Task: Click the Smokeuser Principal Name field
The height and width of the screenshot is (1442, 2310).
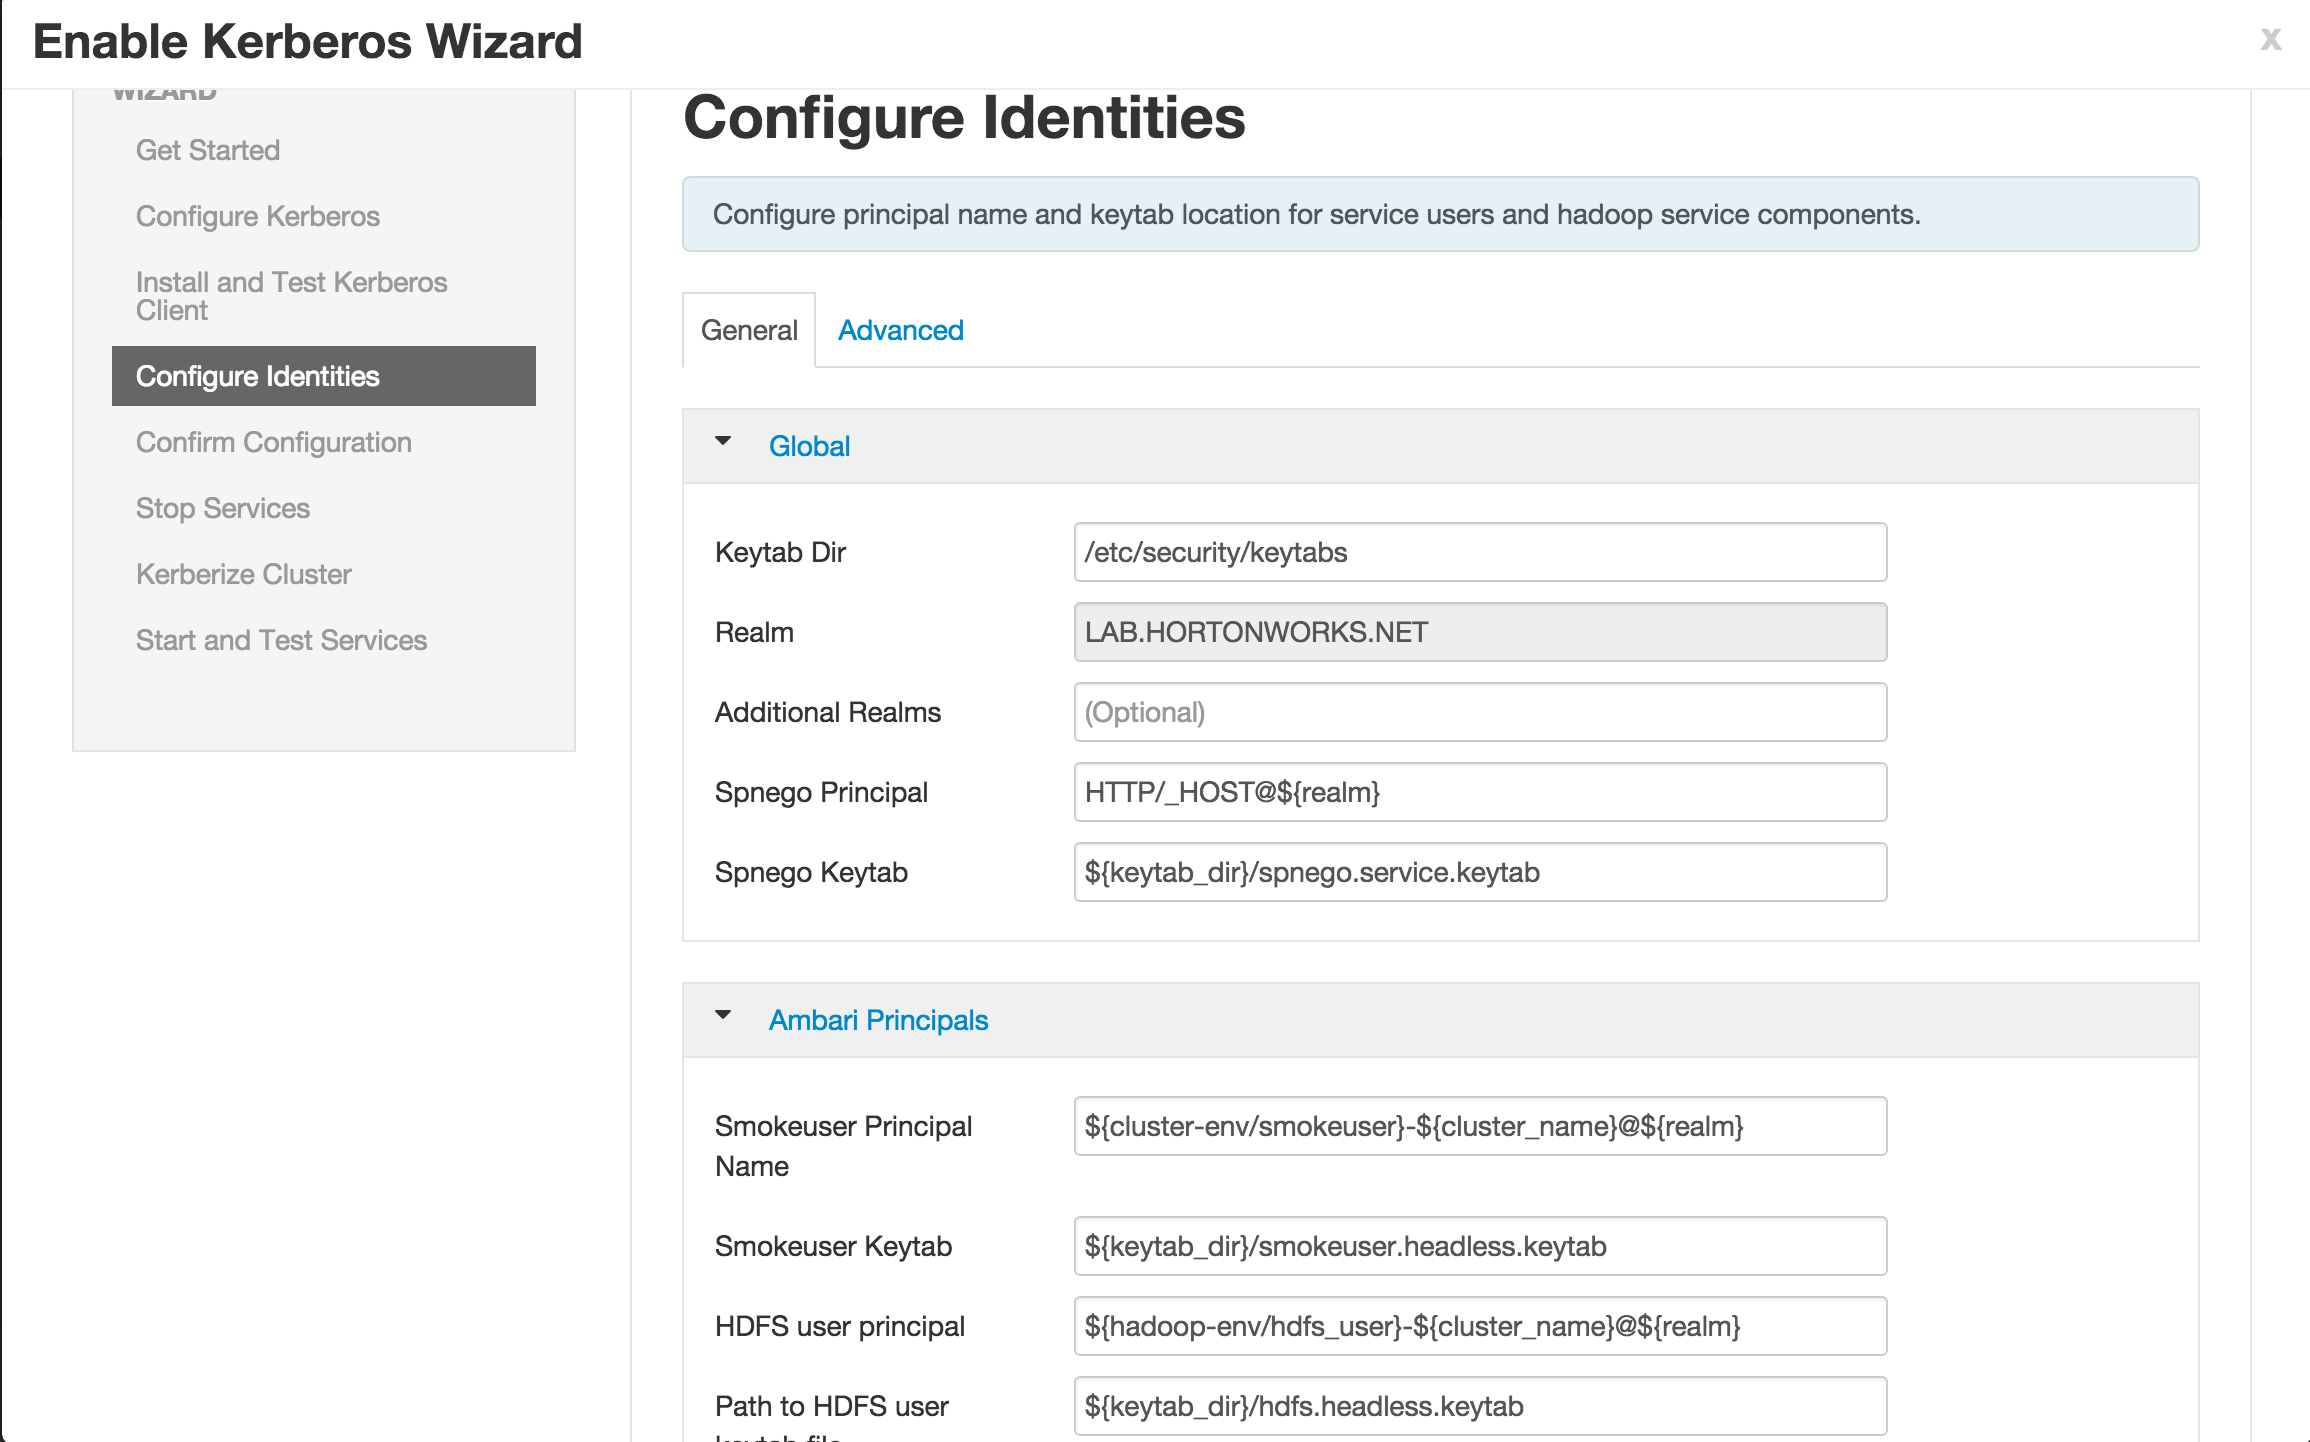Action: [x=1479, y=1126]
